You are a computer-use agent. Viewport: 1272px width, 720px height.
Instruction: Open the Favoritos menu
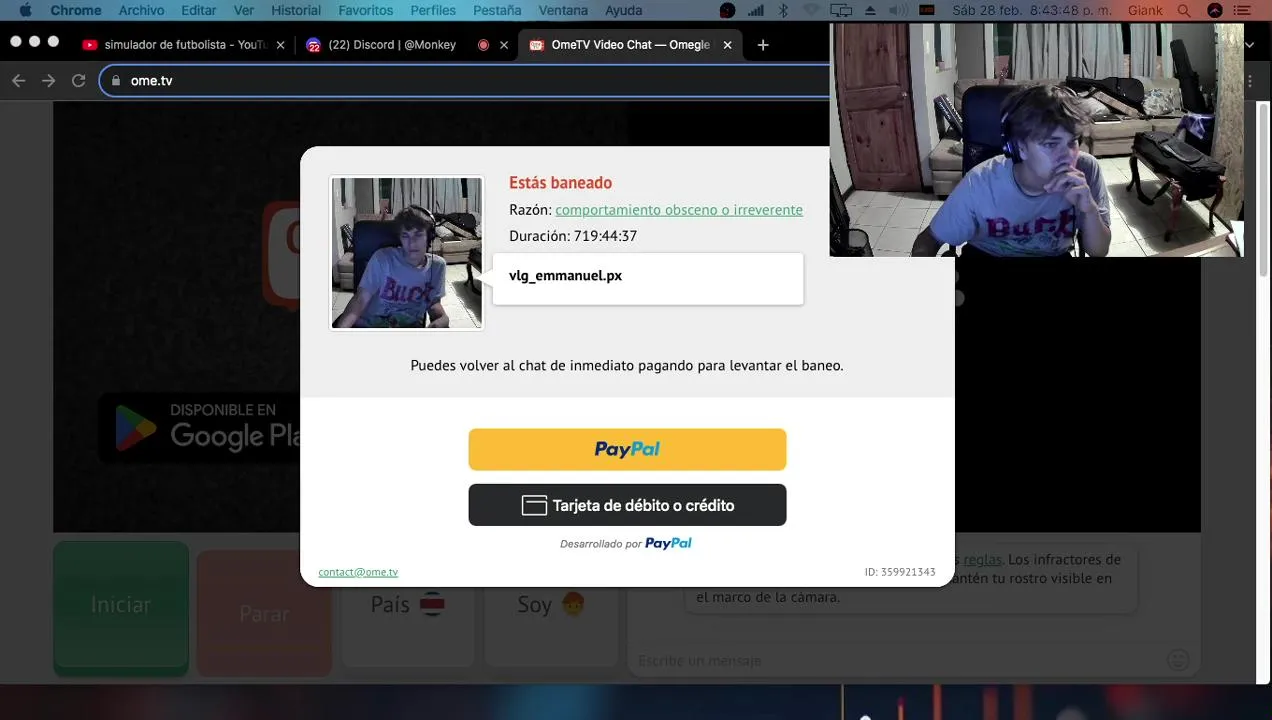365,10
